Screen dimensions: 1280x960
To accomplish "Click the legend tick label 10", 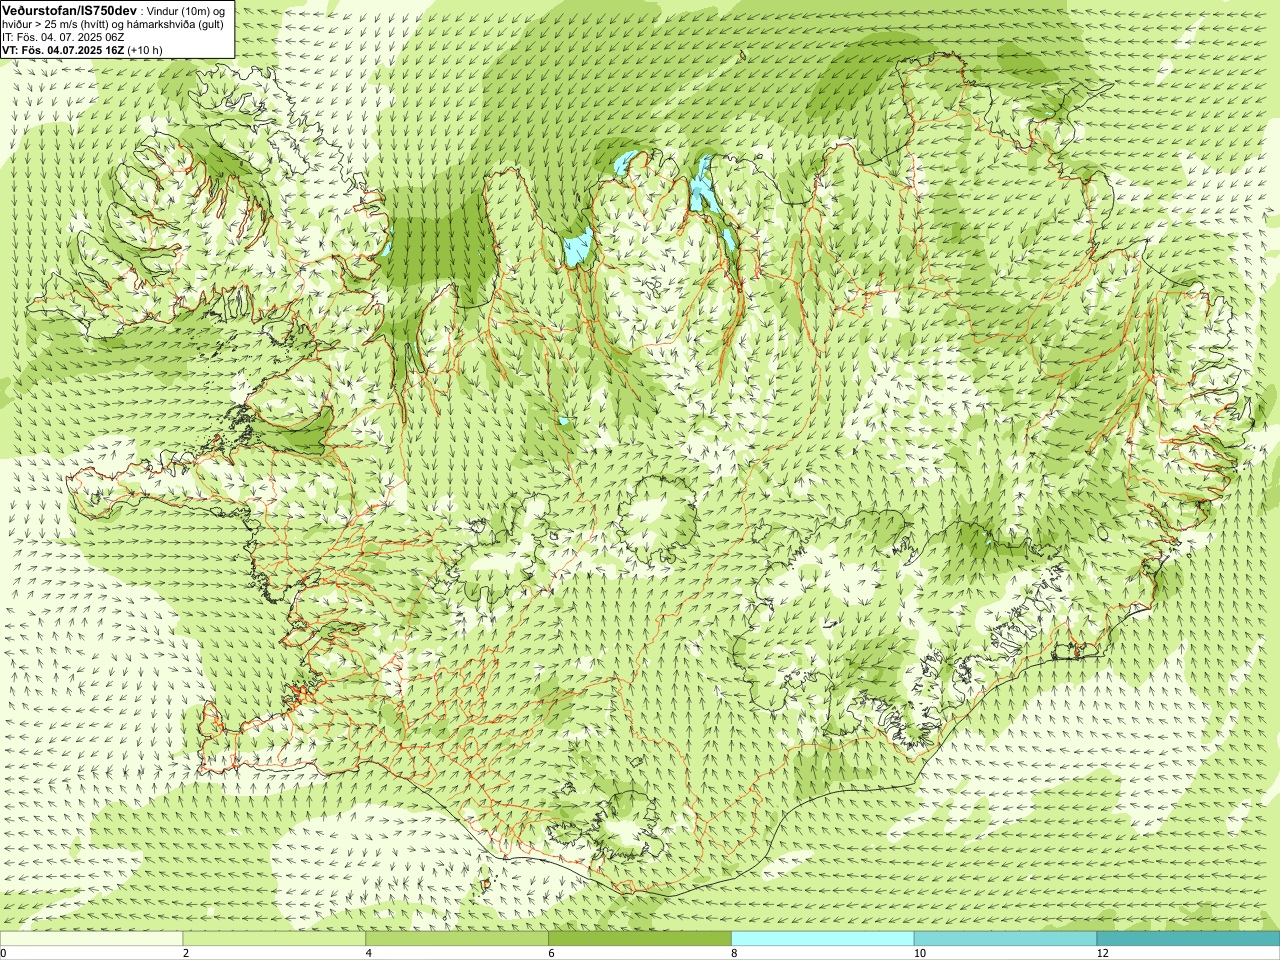I will pos(919,953).
